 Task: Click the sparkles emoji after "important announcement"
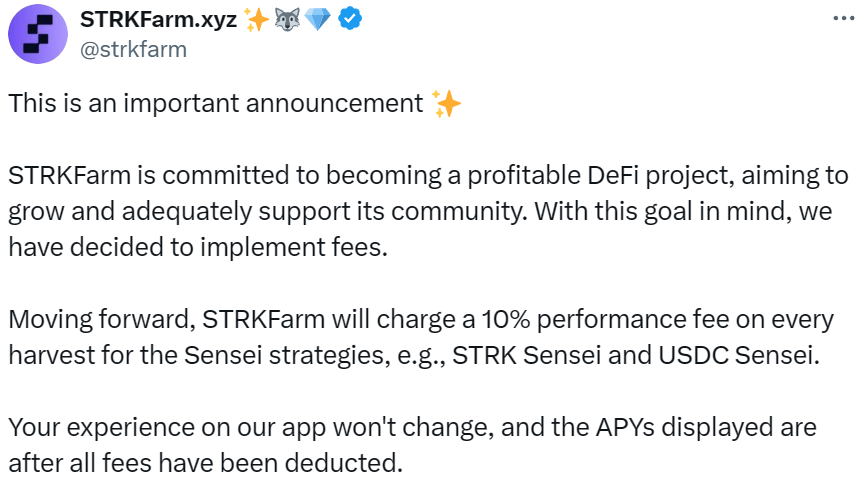[x=446, y=104]
